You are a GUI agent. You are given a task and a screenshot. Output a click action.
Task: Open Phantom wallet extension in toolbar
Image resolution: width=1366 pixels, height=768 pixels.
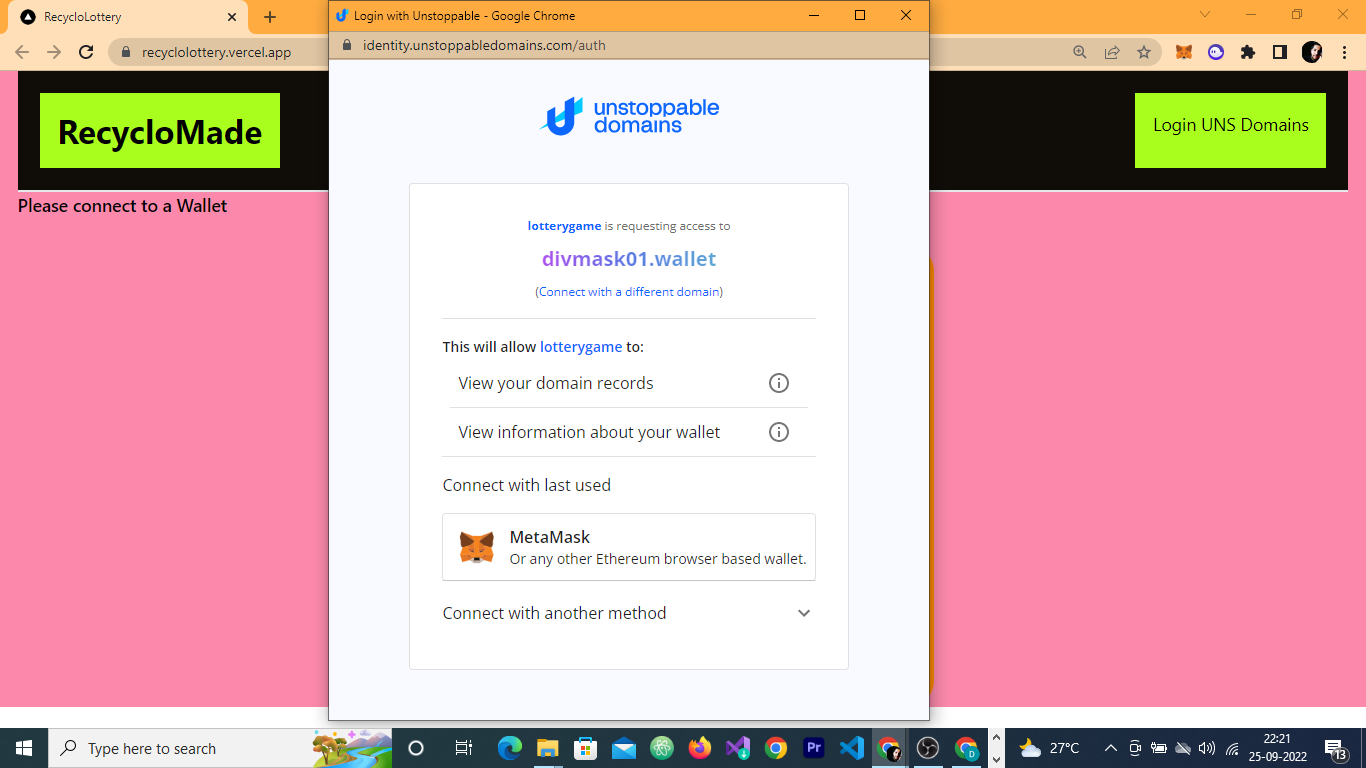[x=1216, y=52]
